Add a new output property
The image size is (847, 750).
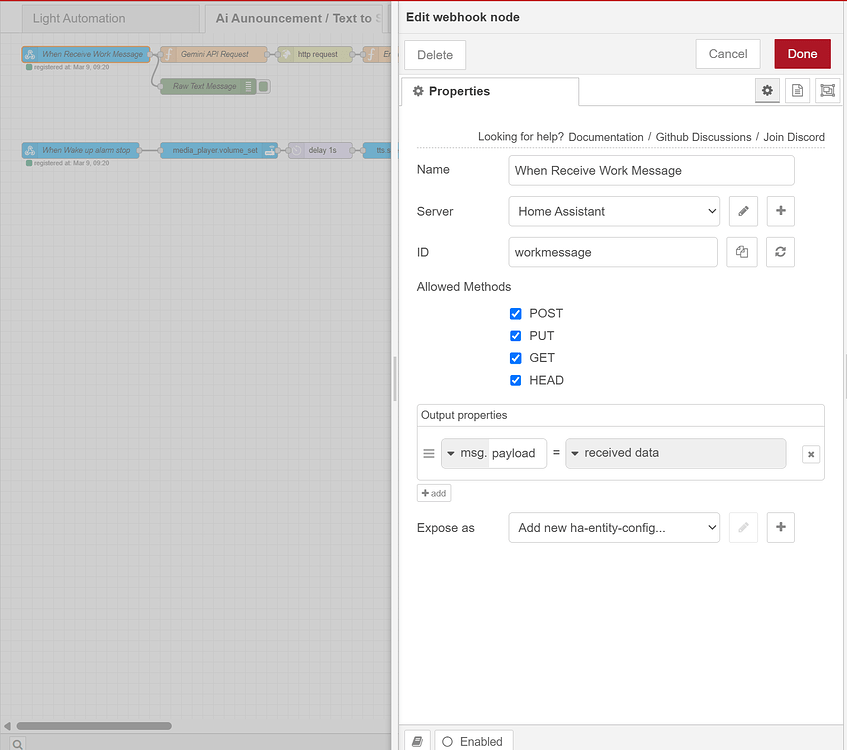[x=434, y=493]
